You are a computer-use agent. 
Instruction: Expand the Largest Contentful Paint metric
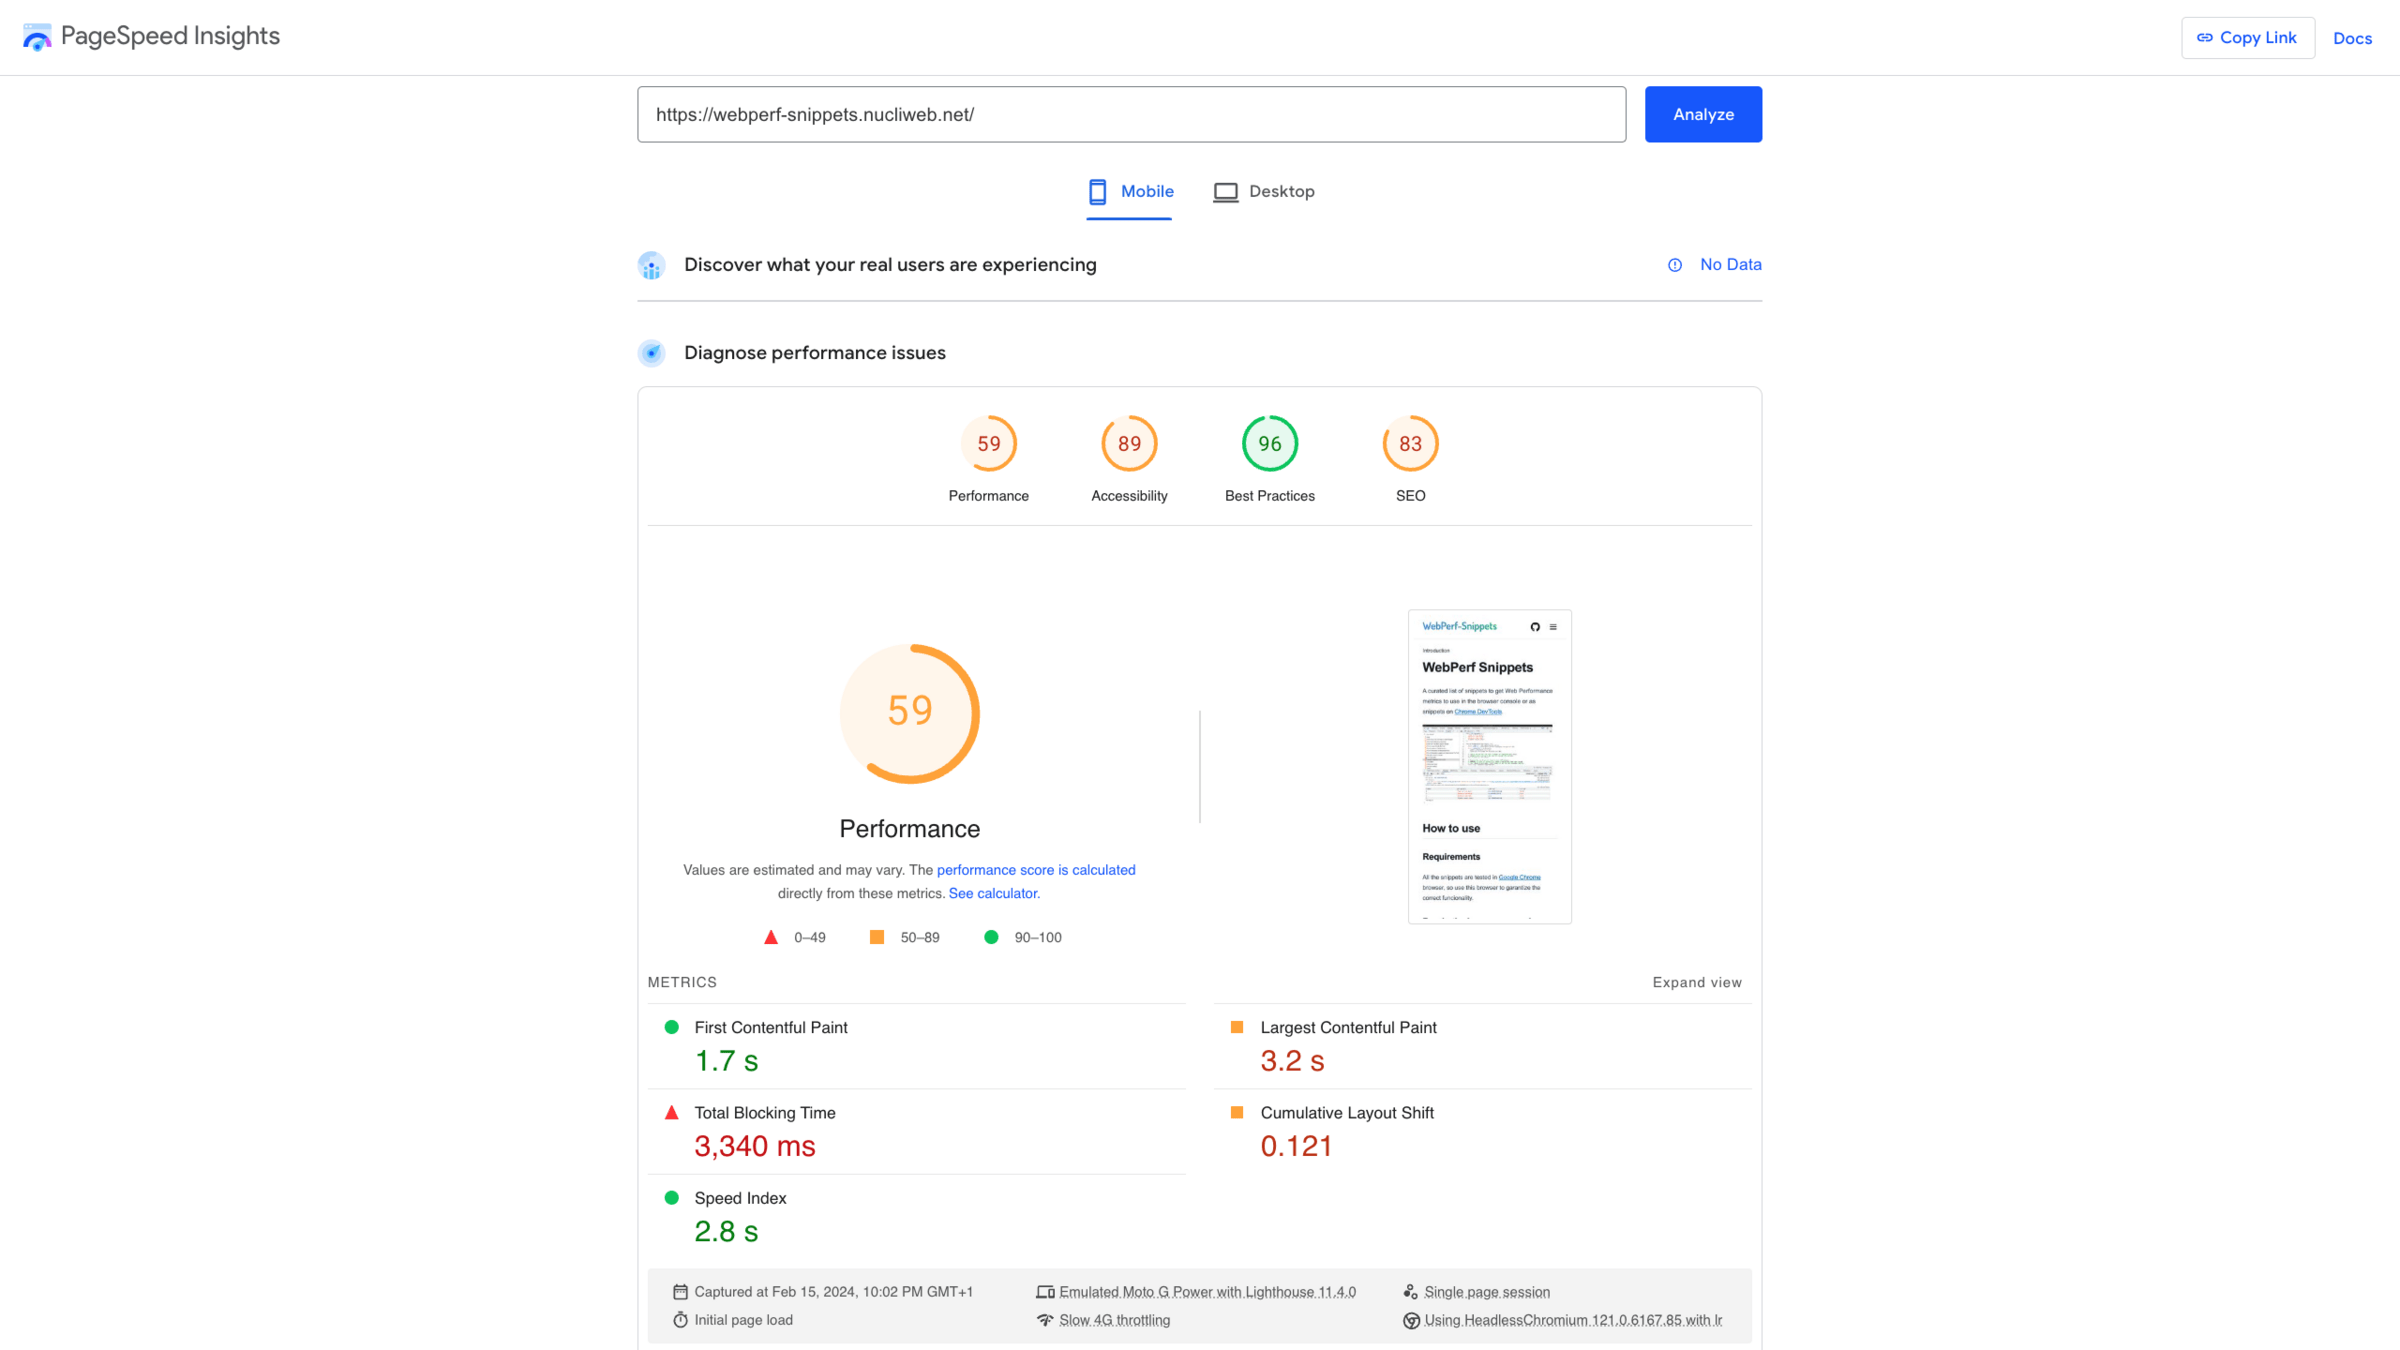tap(1347, 1027)
